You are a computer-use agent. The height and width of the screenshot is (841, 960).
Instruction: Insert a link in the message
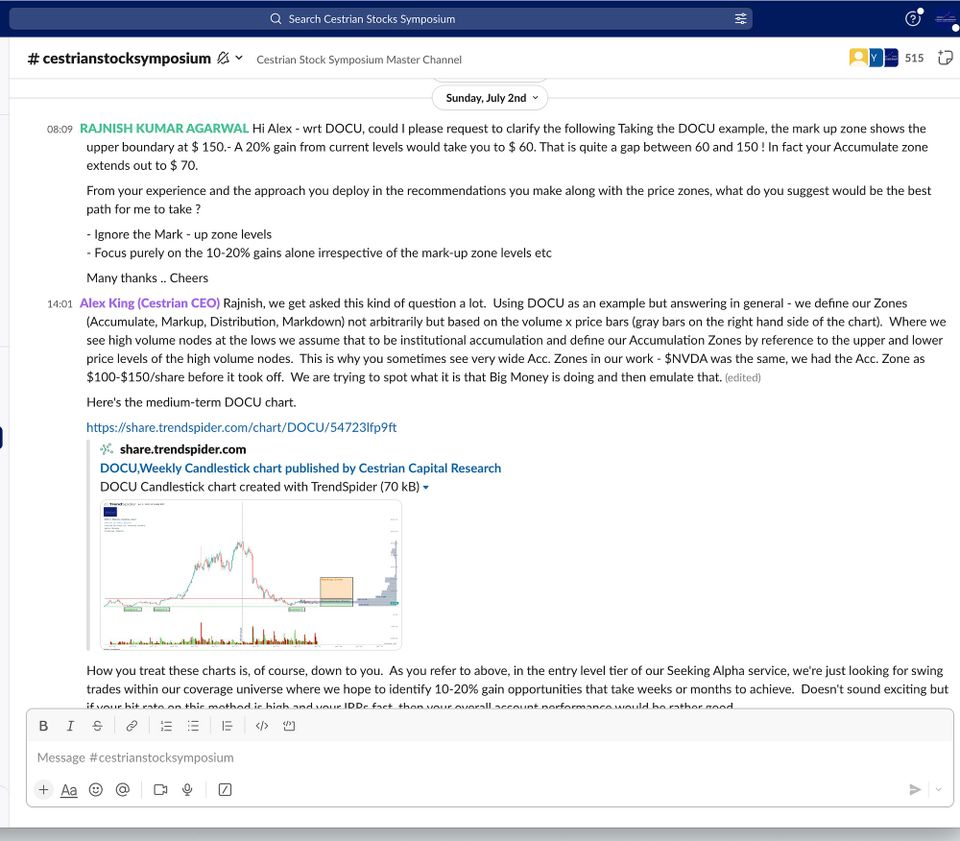coord(131,726)
